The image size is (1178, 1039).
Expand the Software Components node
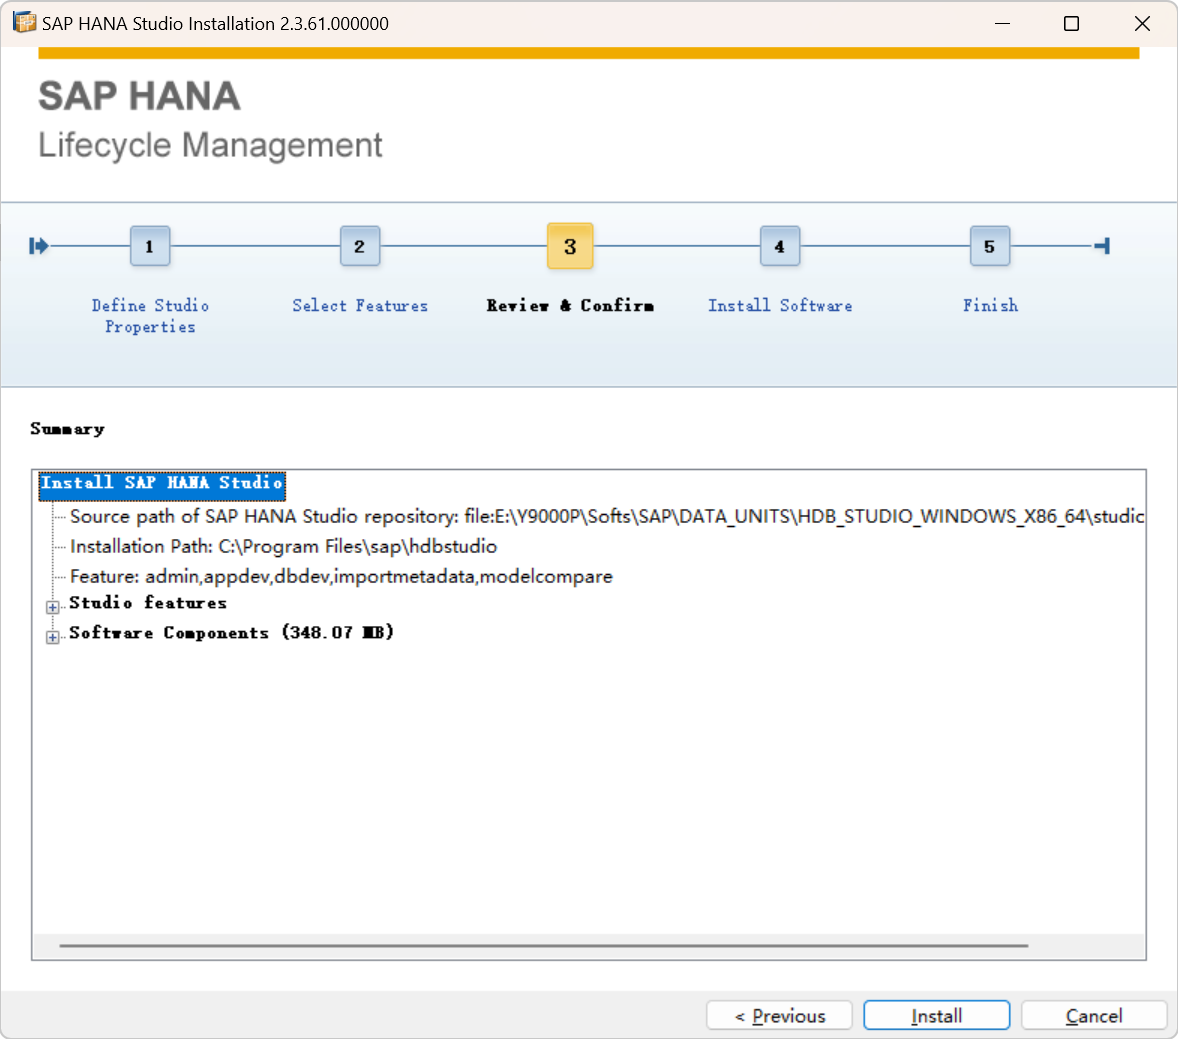point(53,637)
